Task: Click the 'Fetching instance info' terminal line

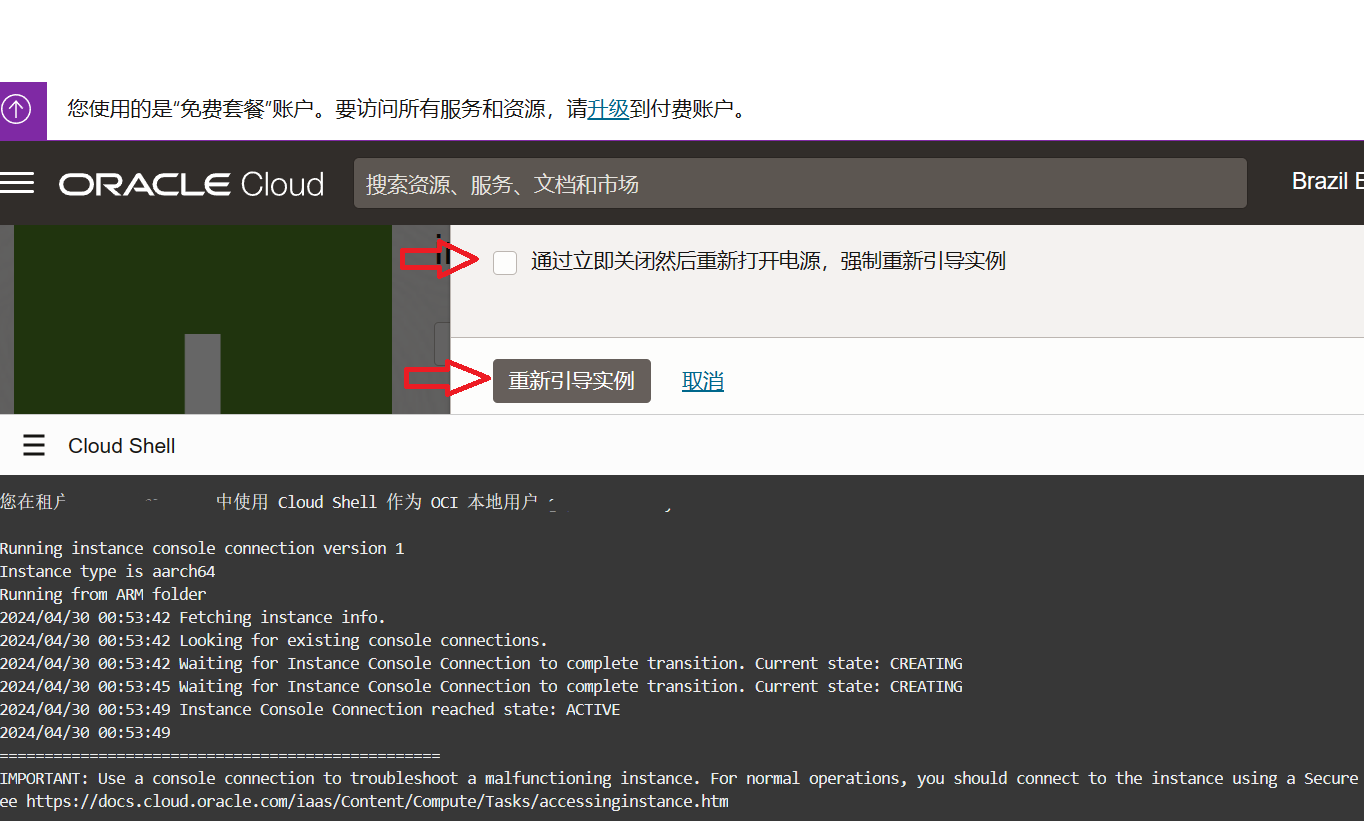Action: (x=192, y=617)
